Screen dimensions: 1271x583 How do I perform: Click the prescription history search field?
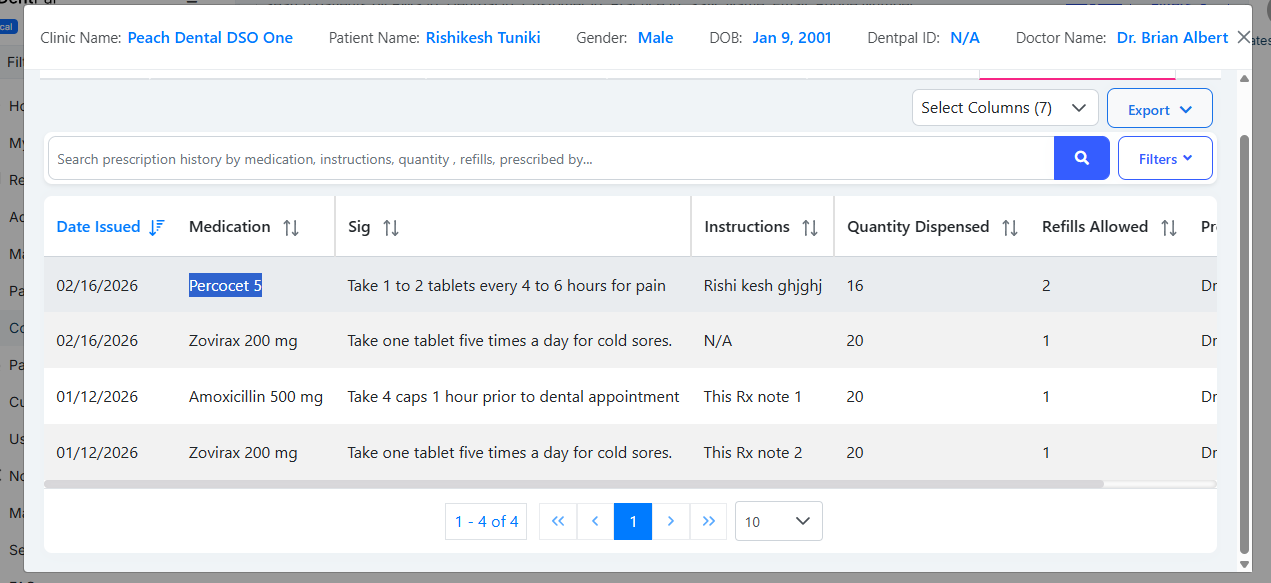point(550,159)
